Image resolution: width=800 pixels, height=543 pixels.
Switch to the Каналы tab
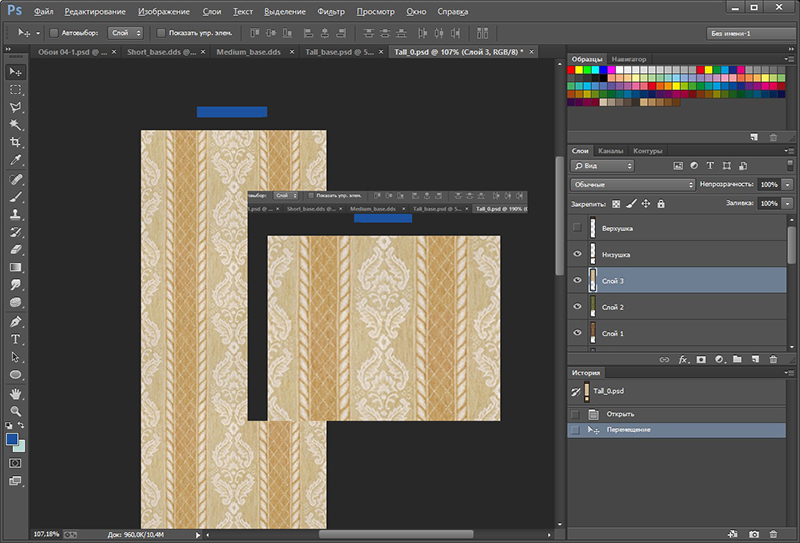coord(611,151)
